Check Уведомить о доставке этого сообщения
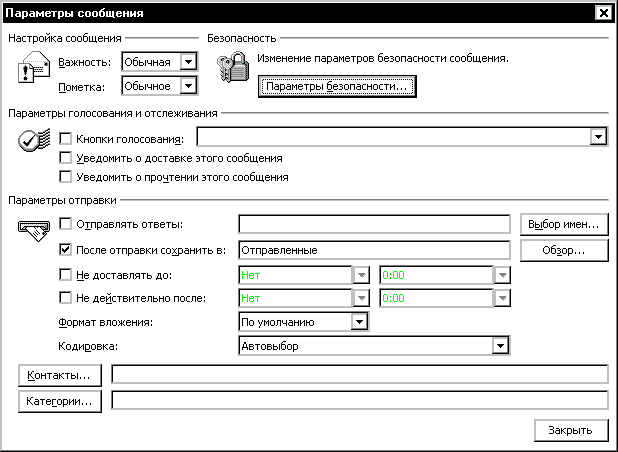618x452 pixels. [65, 158]
